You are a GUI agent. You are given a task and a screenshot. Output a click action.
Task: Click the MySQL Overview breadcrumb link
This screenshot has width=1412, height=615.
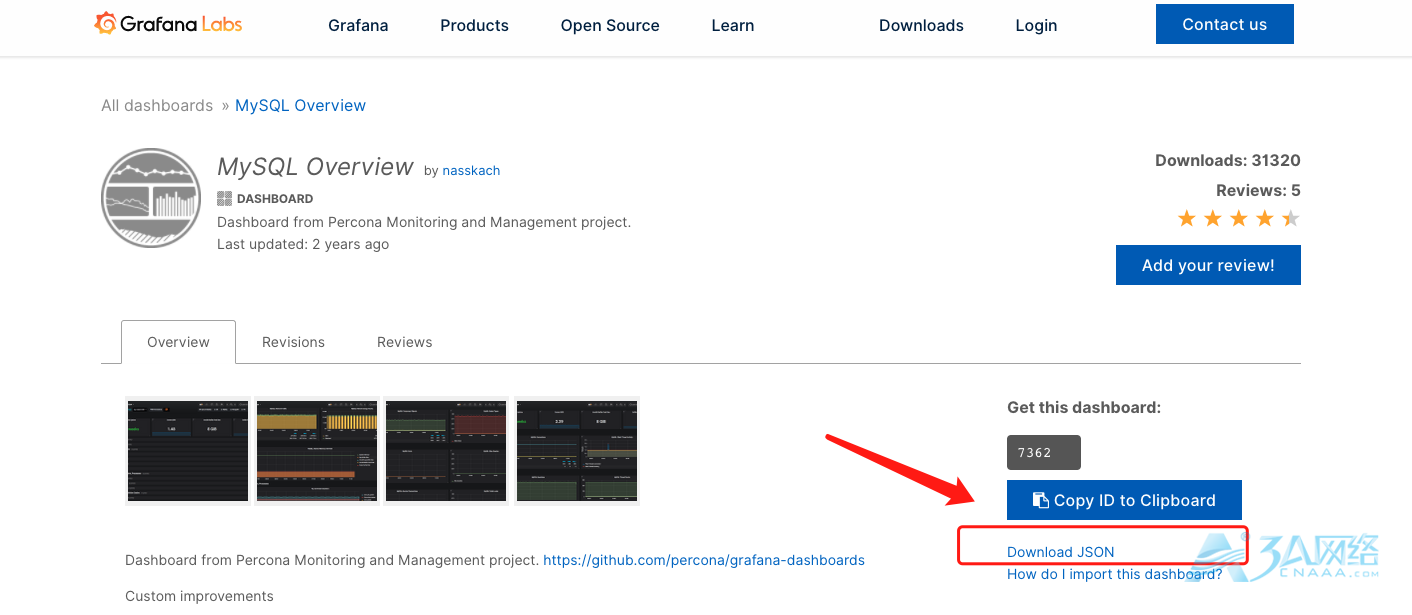click(300, 105)
